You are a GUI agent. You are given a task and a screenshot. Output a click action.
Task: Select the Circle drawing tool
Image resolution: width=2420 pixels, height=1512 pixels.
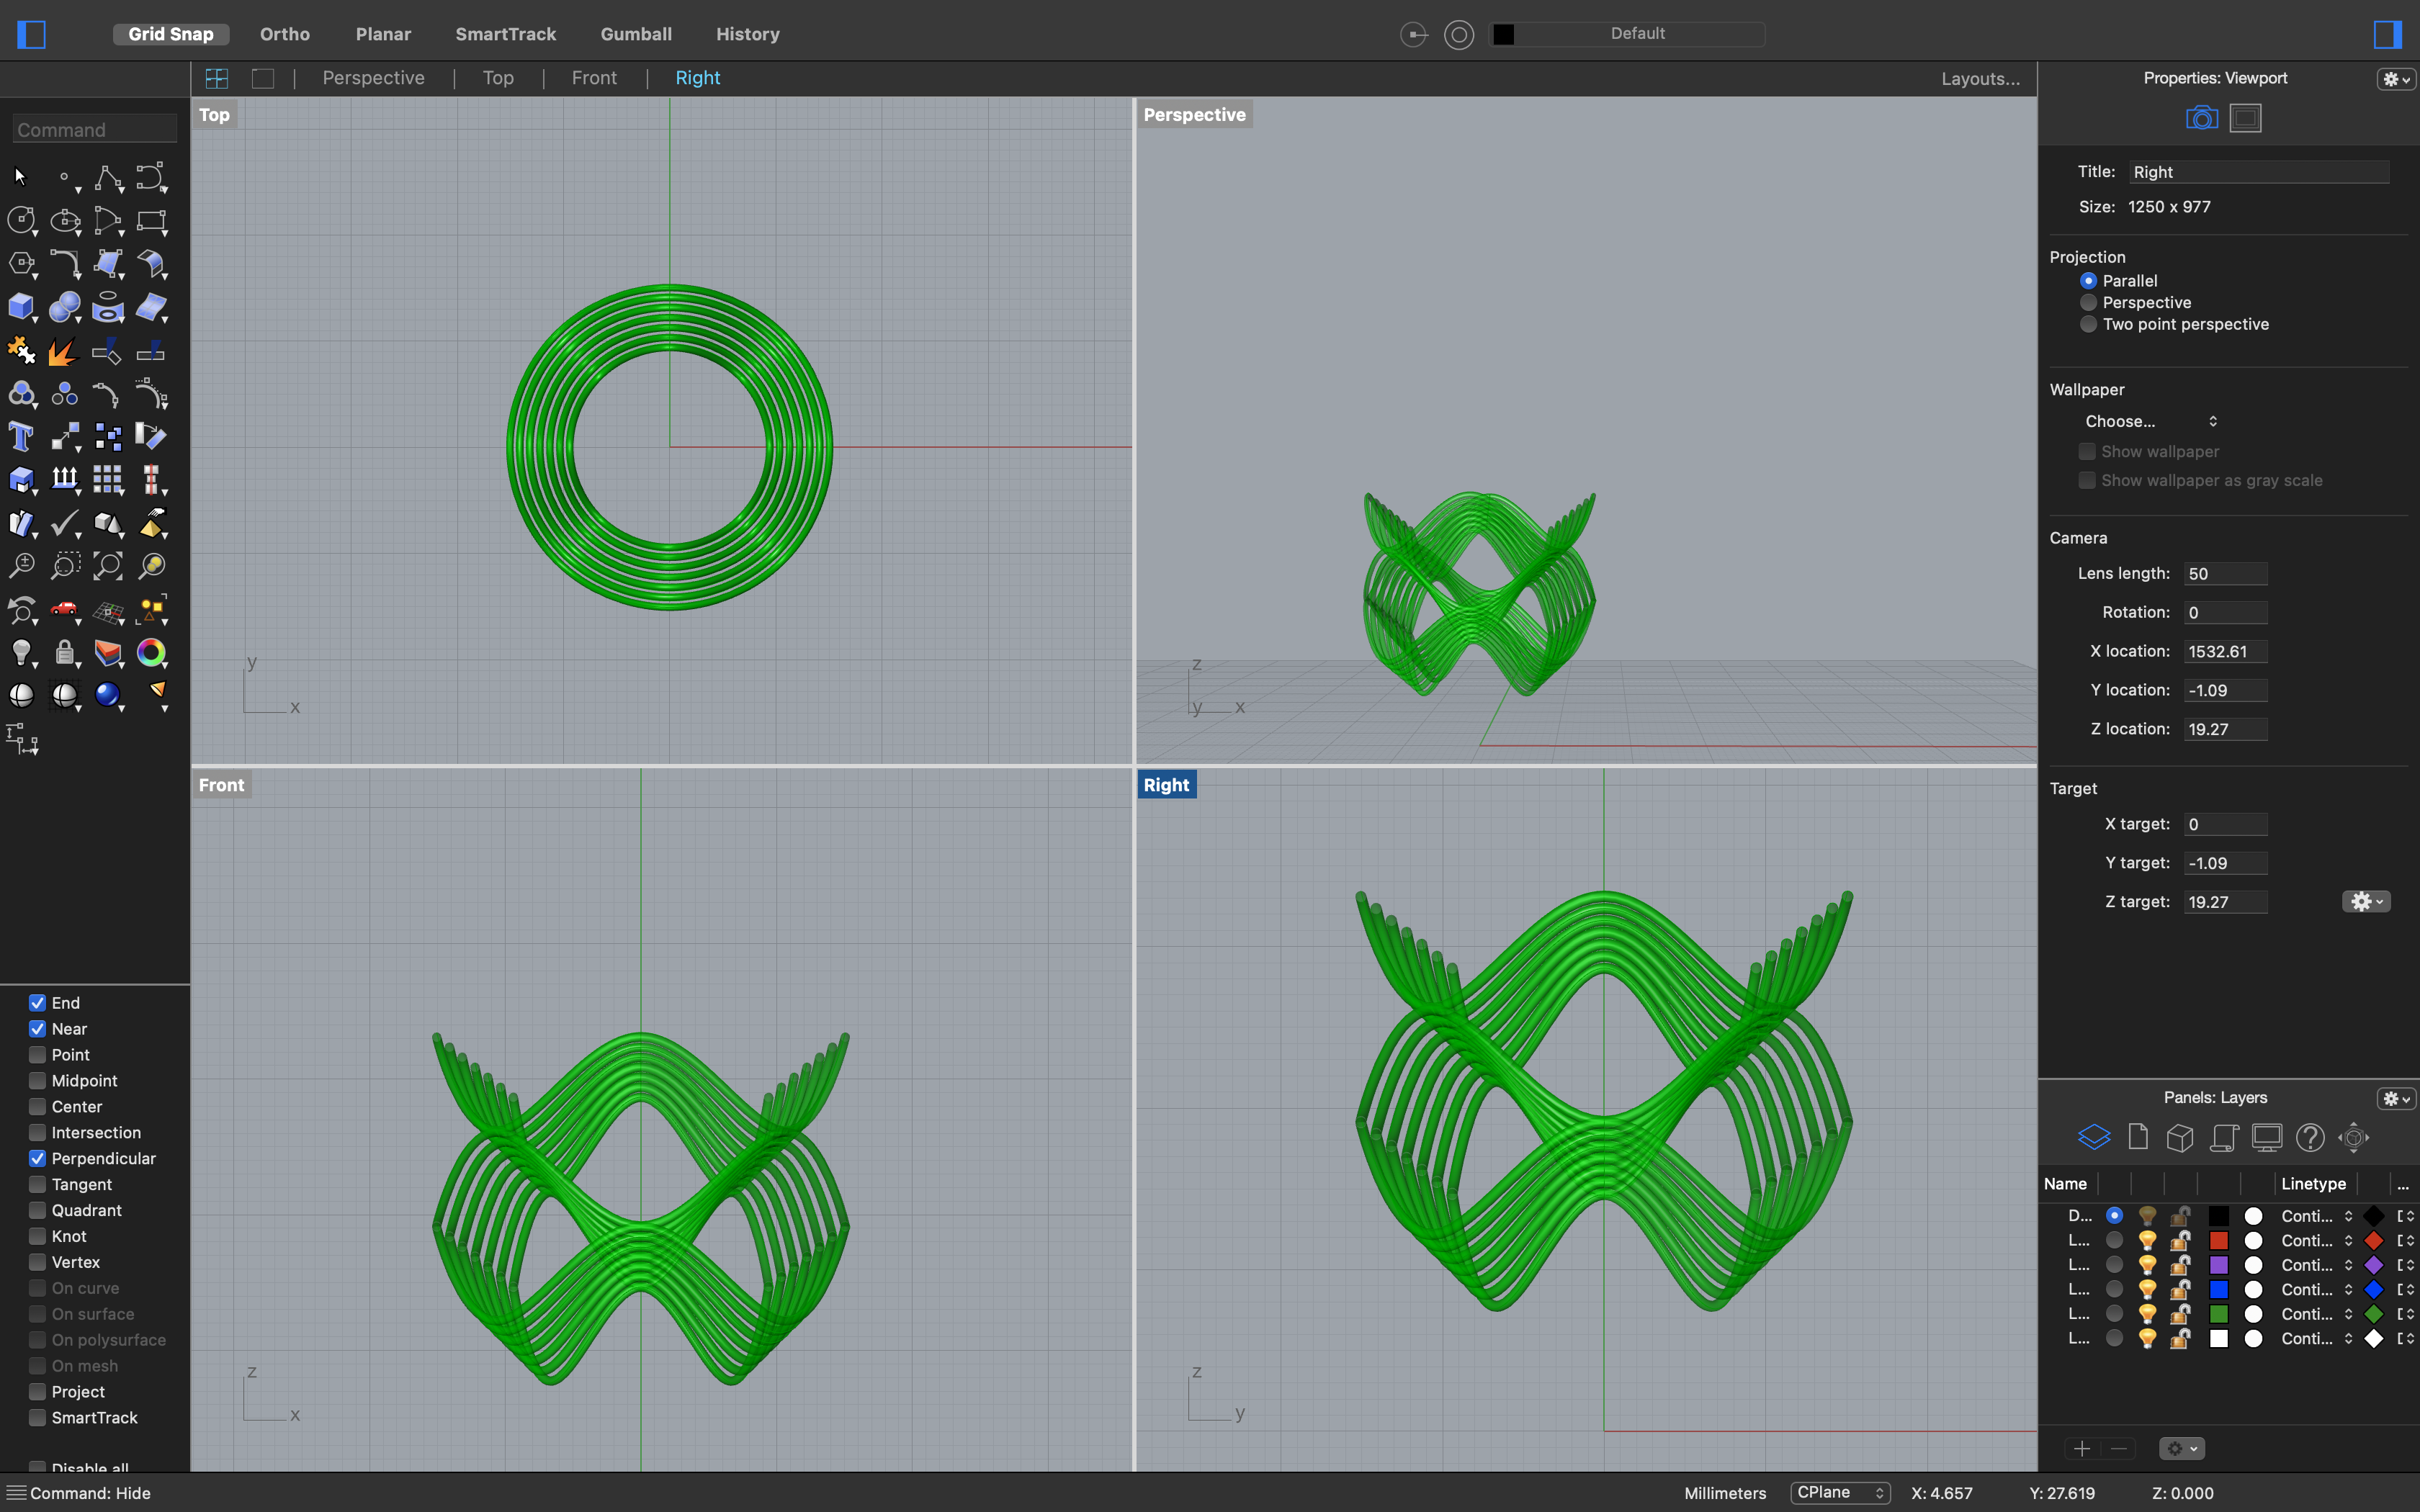point(20,220)
